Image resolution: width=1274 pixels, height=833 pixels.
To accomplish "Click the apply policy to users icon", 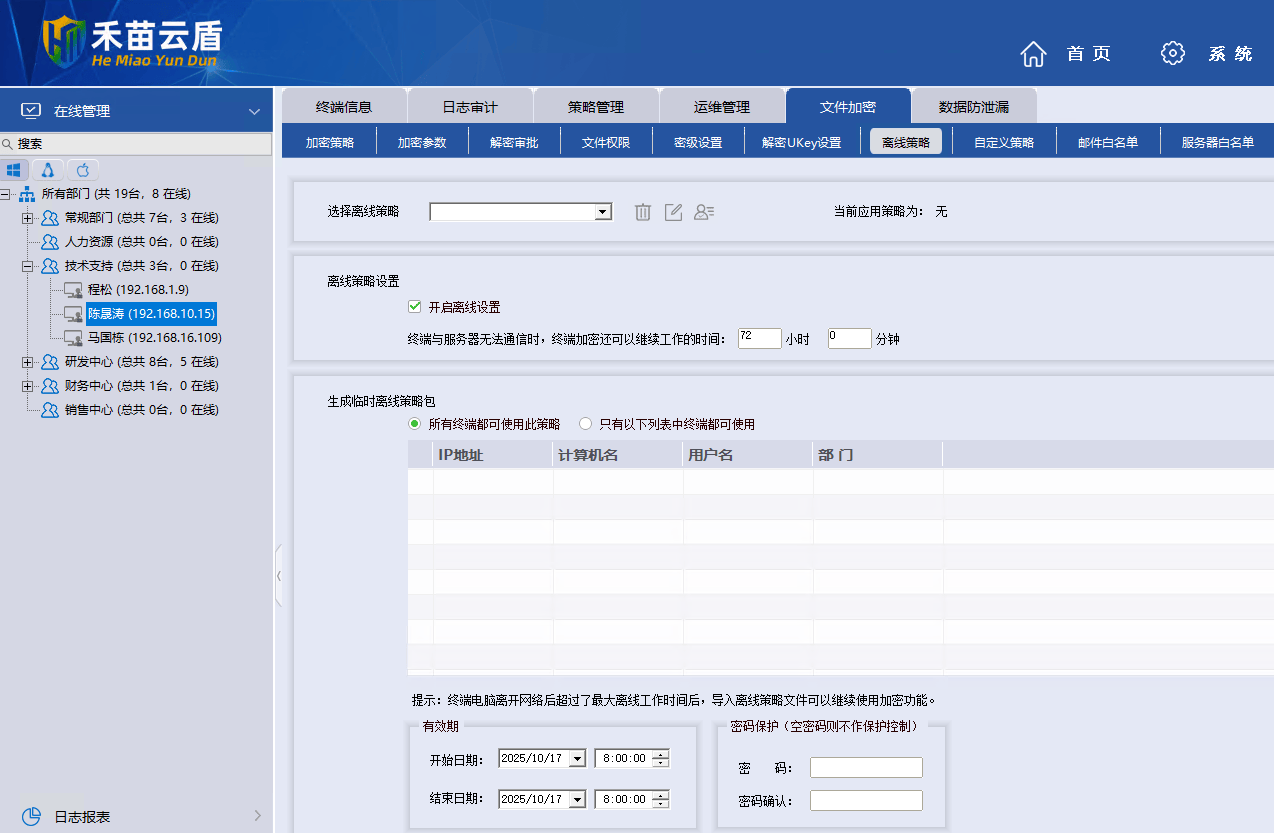I will (x=704, y=212).
